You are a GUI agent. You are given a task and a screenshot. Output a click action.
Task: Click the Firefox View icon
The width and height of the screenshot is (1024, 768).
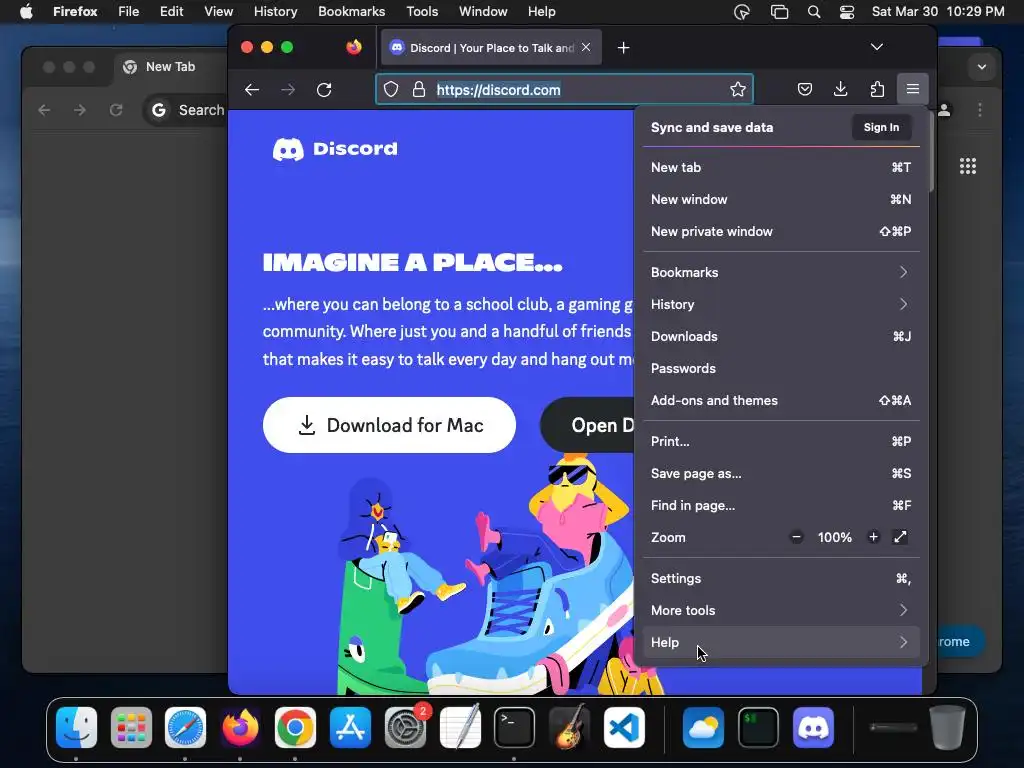click(354, 47)
